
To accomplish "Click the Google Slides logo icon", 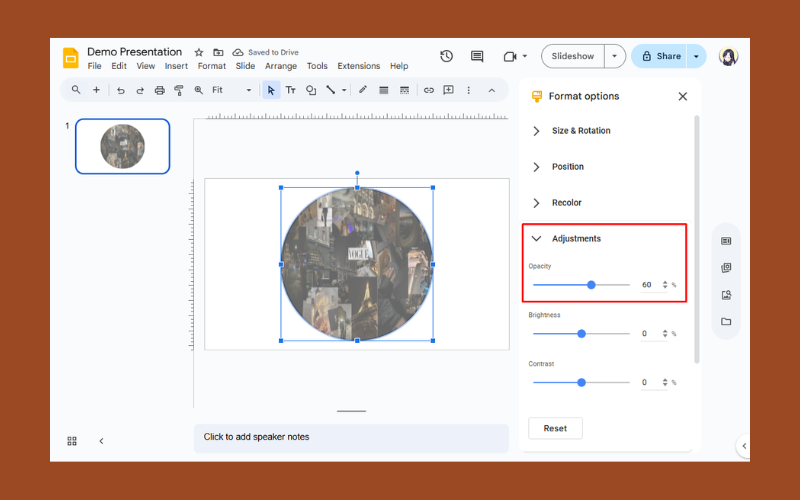I will [70, 58].
